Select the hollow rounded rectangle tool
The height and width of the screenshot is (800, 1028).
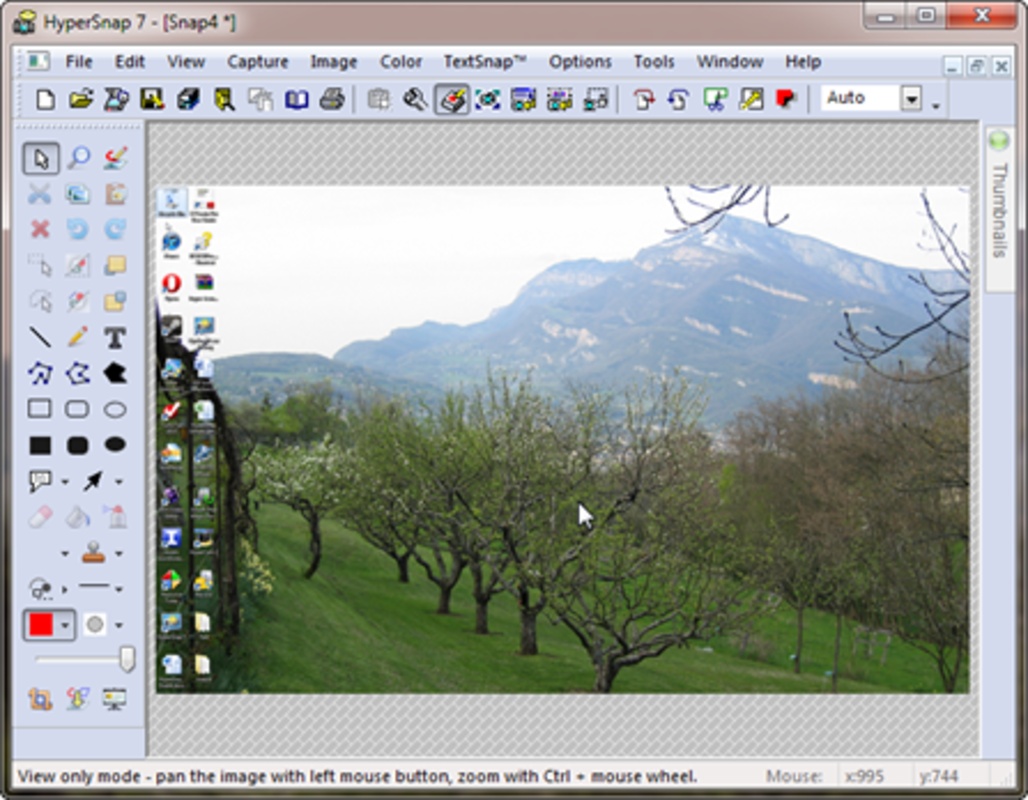pos(78,409)
